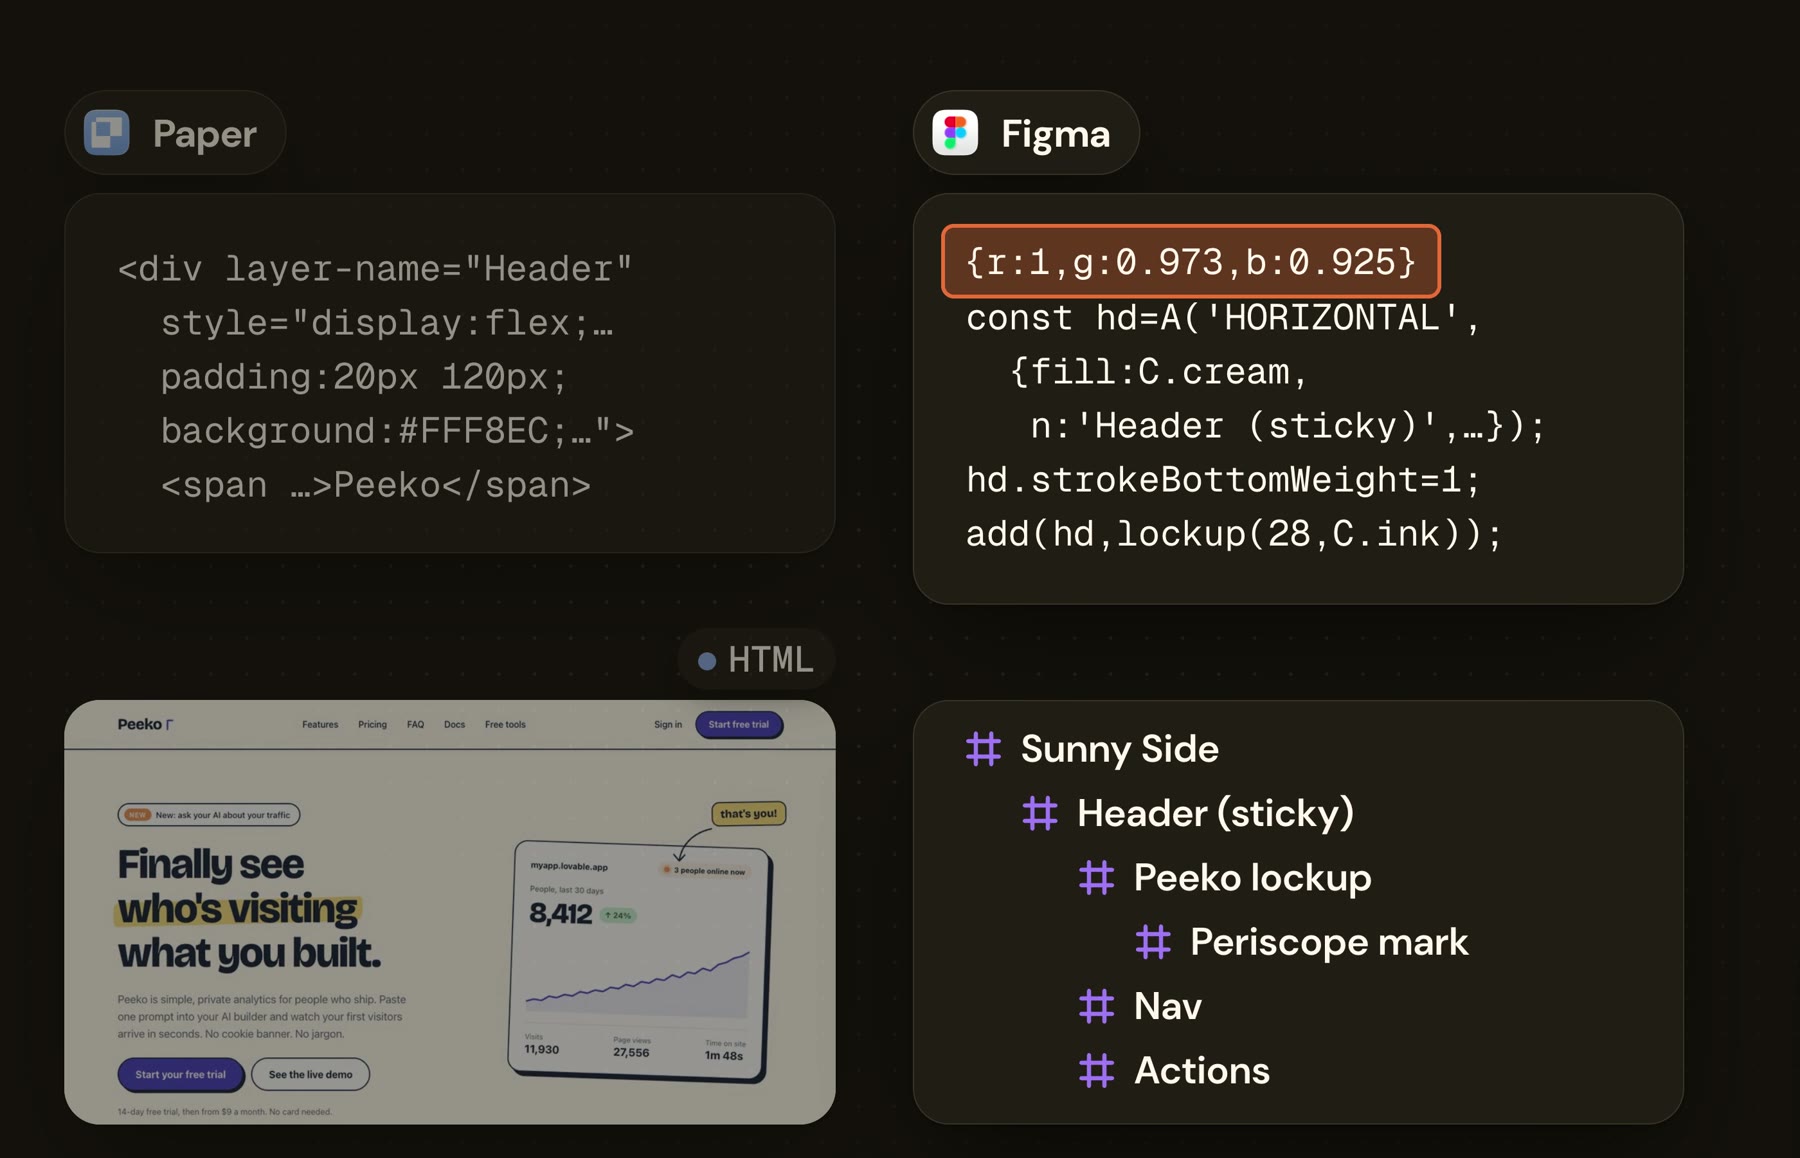Click the Peeko lockup frame icon

pos(1097,878)
